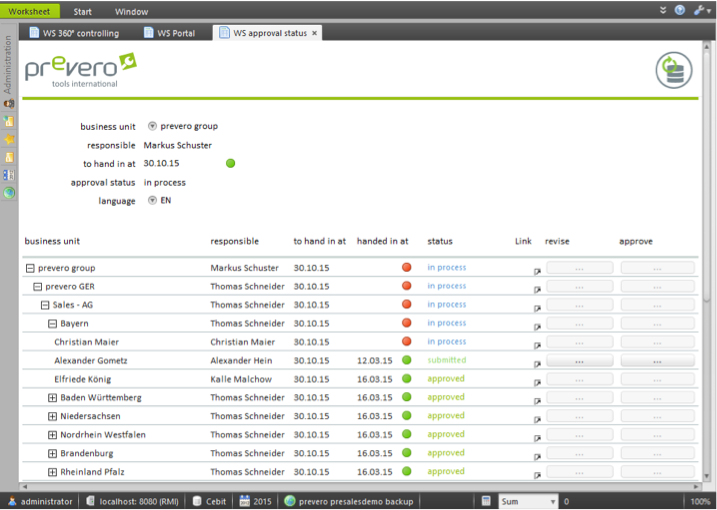The width and height of the screenshot is (717, 510).
Task: Click revise button for Elfriede König row
Action: (579, 380)
